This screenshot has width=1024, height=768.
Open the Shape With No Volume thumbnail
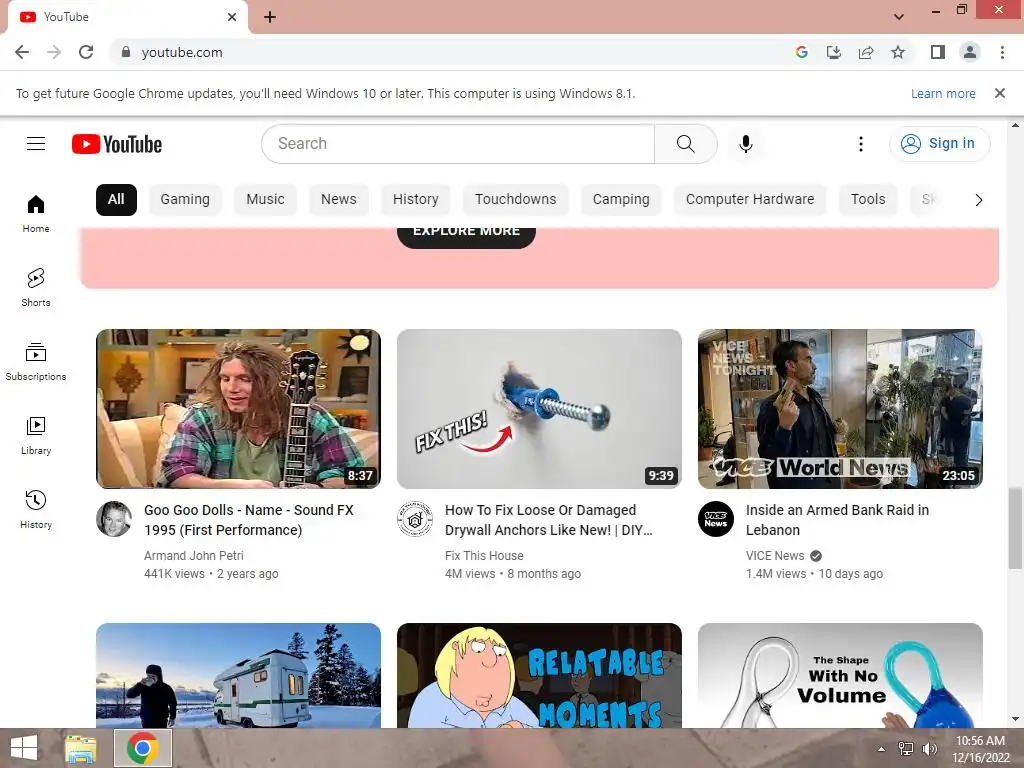840,675
